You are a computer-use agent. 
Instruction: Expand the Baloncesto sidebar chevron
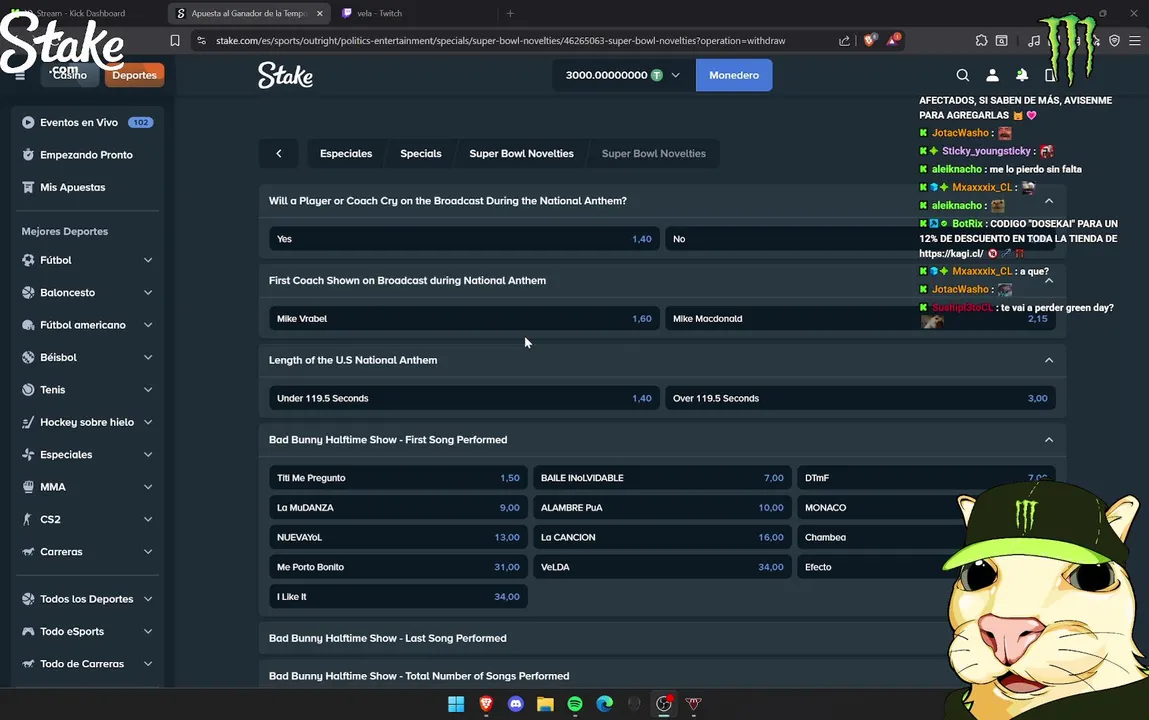148,292
